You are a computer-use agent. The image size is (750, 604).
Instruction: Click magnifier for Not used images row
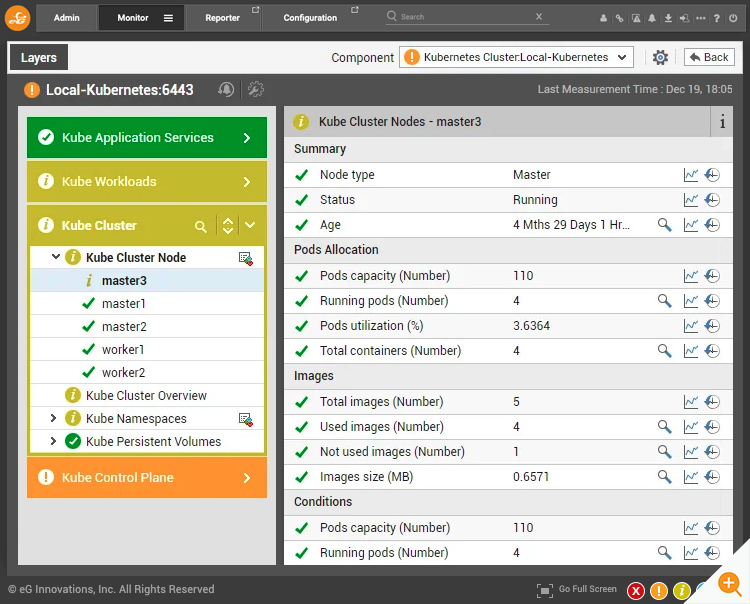click(x=664, y=451)
